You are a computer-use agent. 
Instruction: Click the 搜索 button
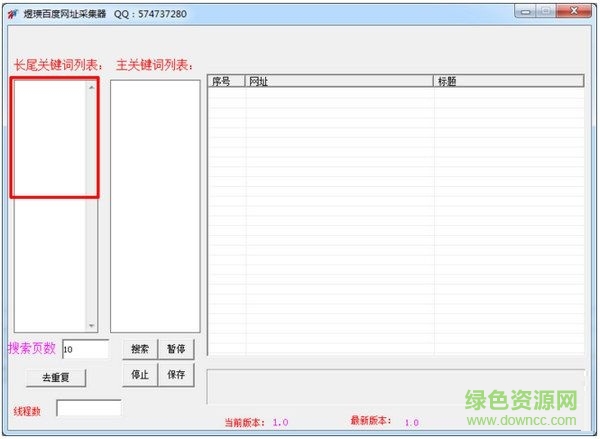[140, 349]
